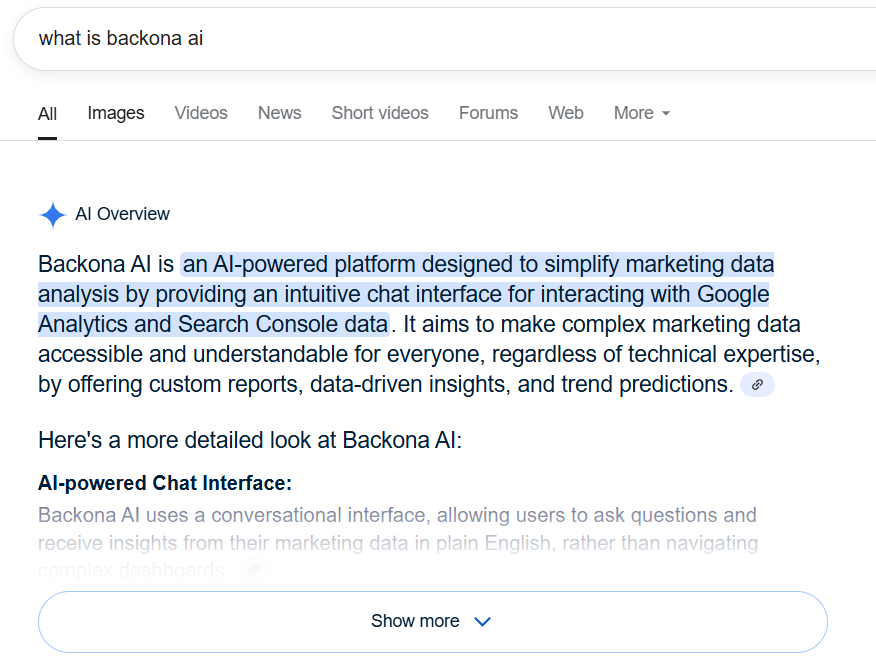
Task: Click the AI Overview label text
Action: point(122,214)
